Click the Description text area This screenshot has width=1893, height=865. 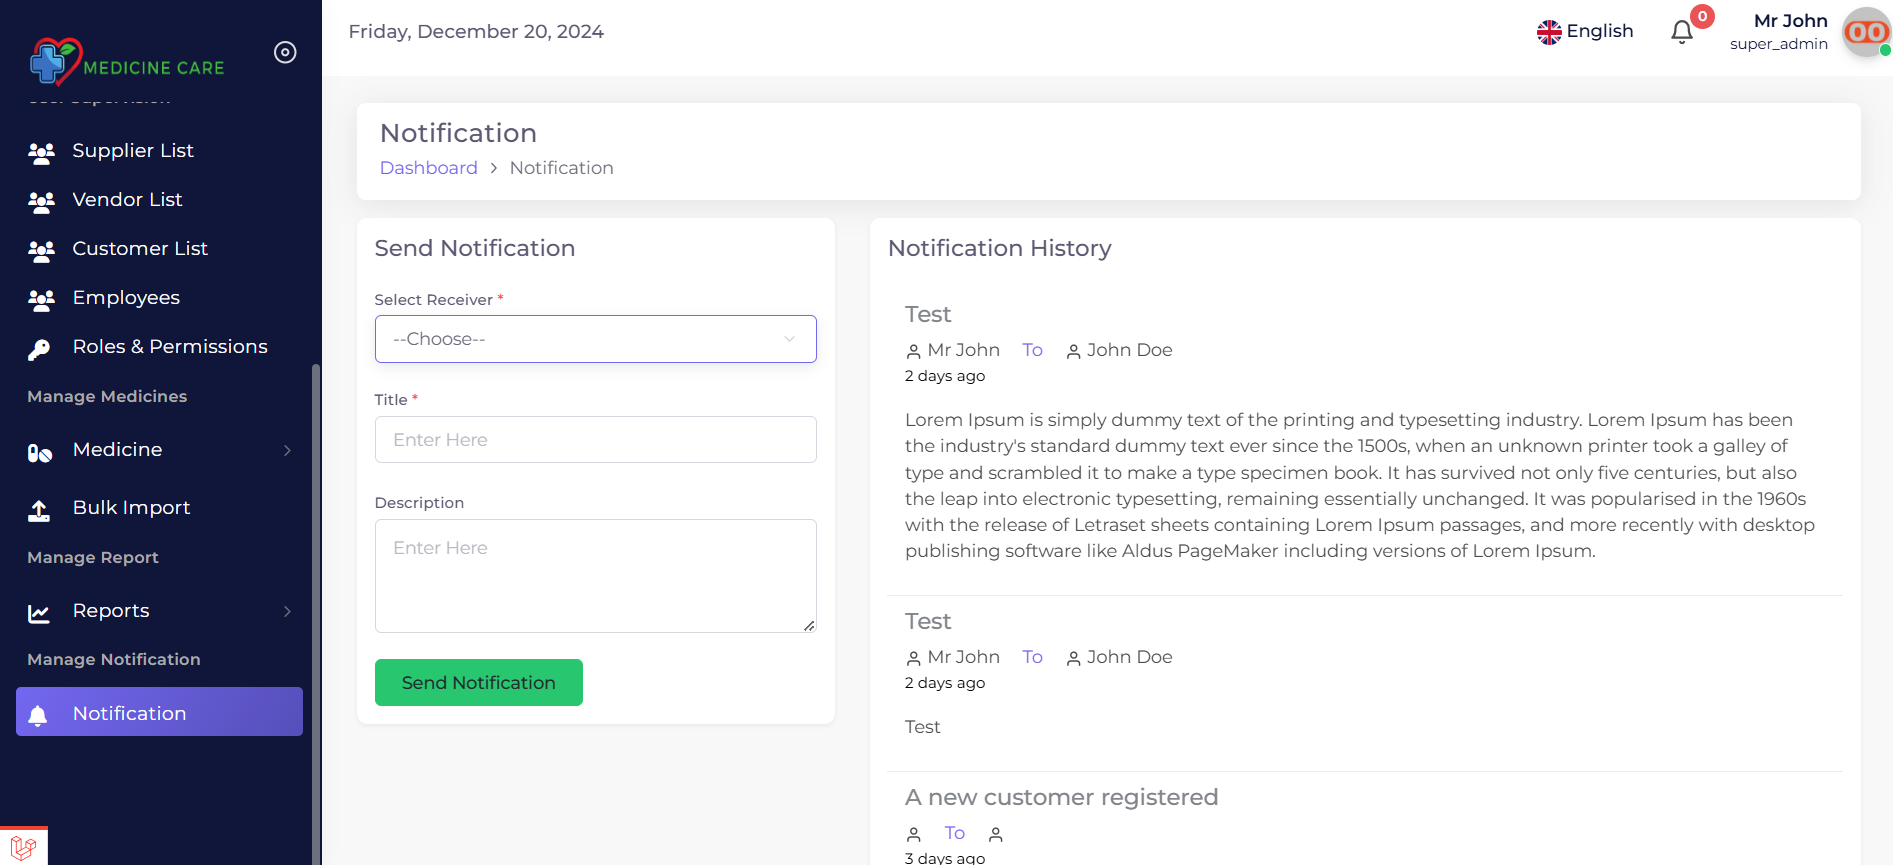tap(595, 575)
